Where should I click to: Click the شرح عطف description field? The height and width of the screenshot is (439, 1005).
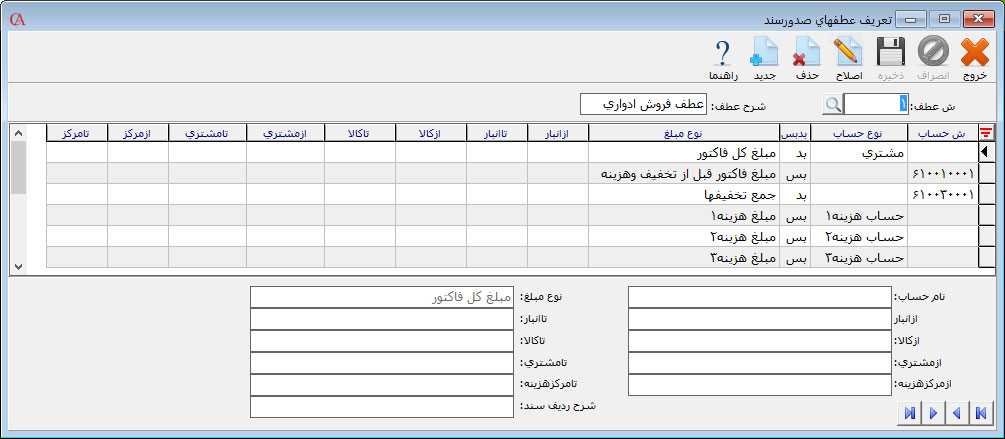(643, 104)
